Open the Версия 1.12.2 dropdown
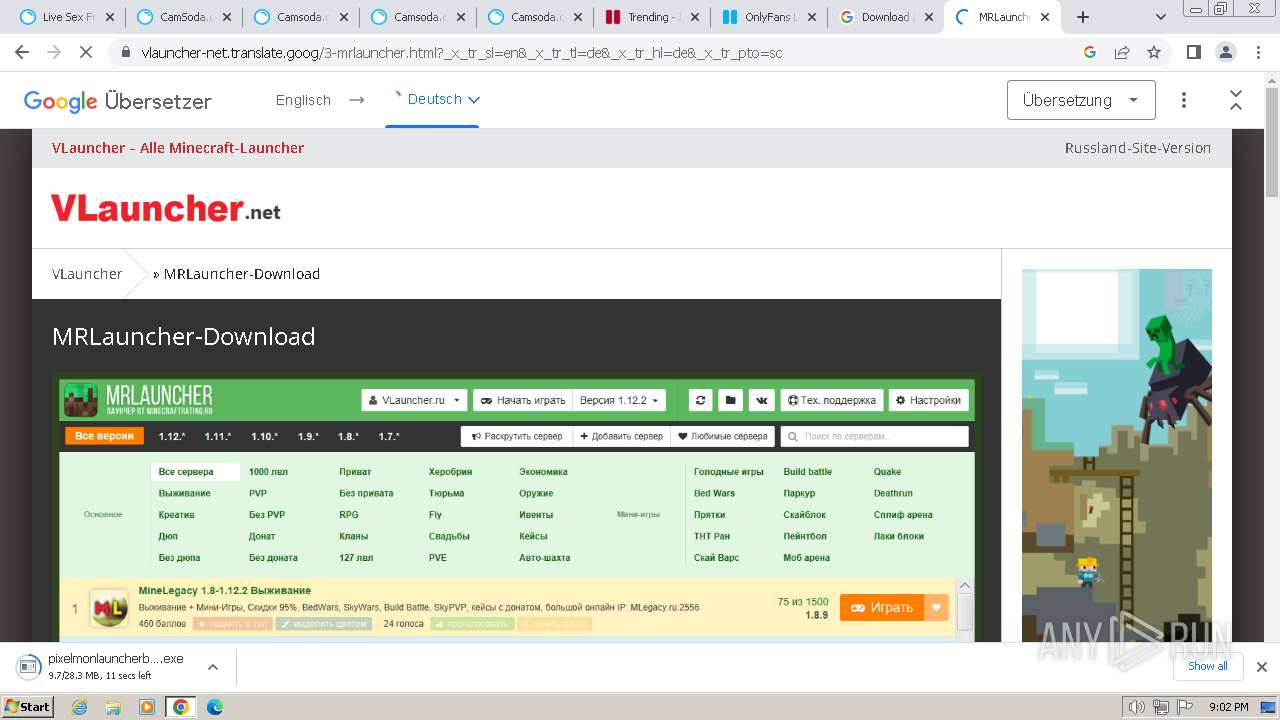This screenshot has height=720, width=1280. 619,400
